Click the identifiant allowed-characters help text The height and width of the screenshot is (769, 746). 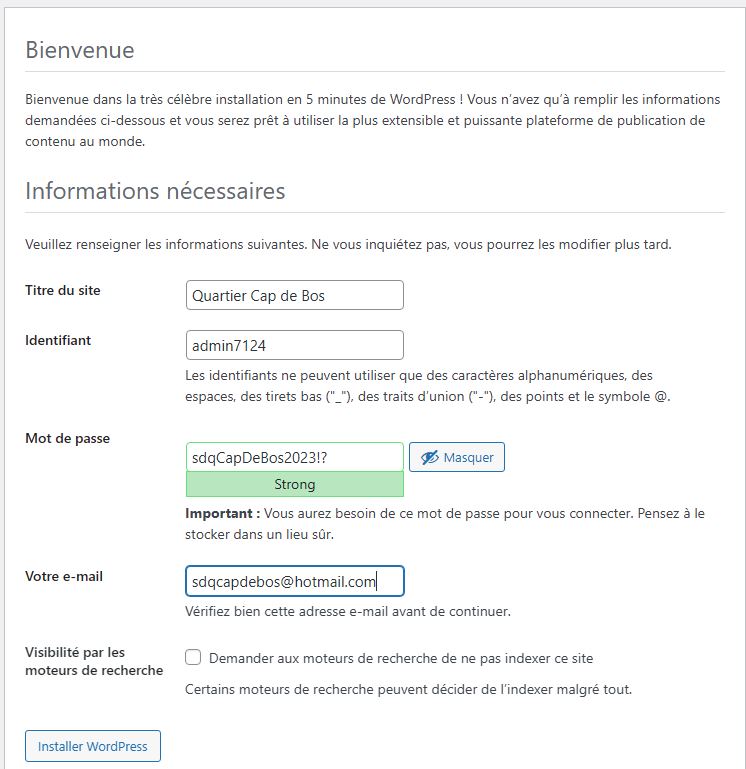[427, 386]
